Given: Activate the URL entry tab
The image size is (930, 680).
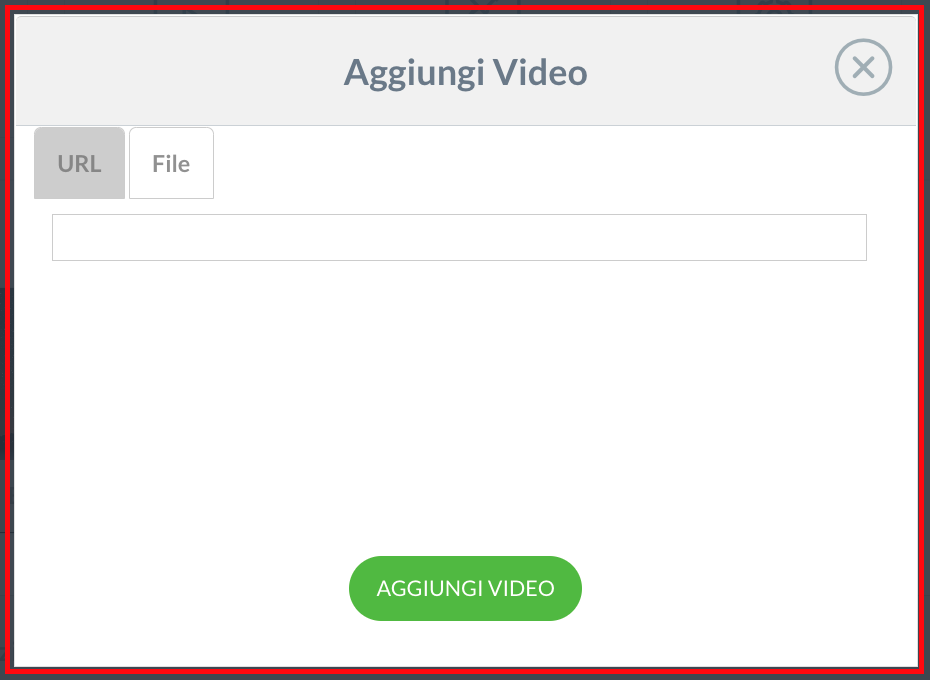Looking at the screenshot, I should (x=79, y=163).
